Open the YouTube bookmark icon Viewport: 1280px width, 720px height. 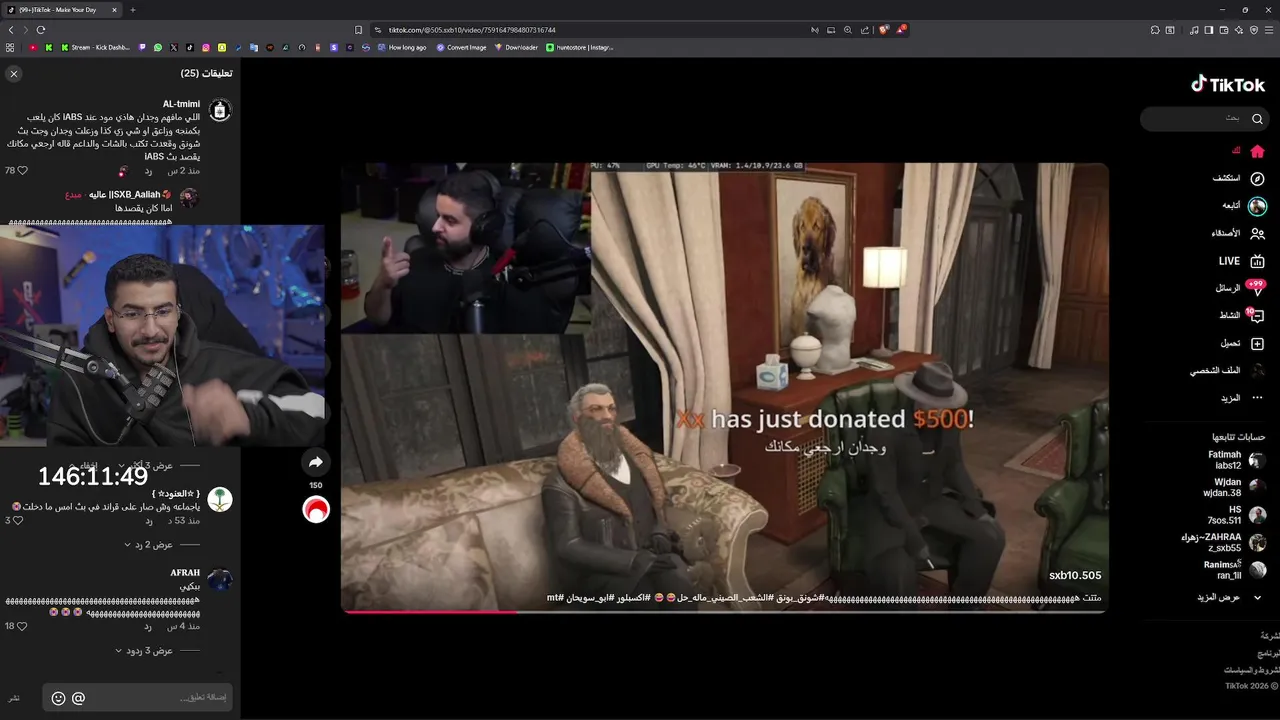coord(33,47)
